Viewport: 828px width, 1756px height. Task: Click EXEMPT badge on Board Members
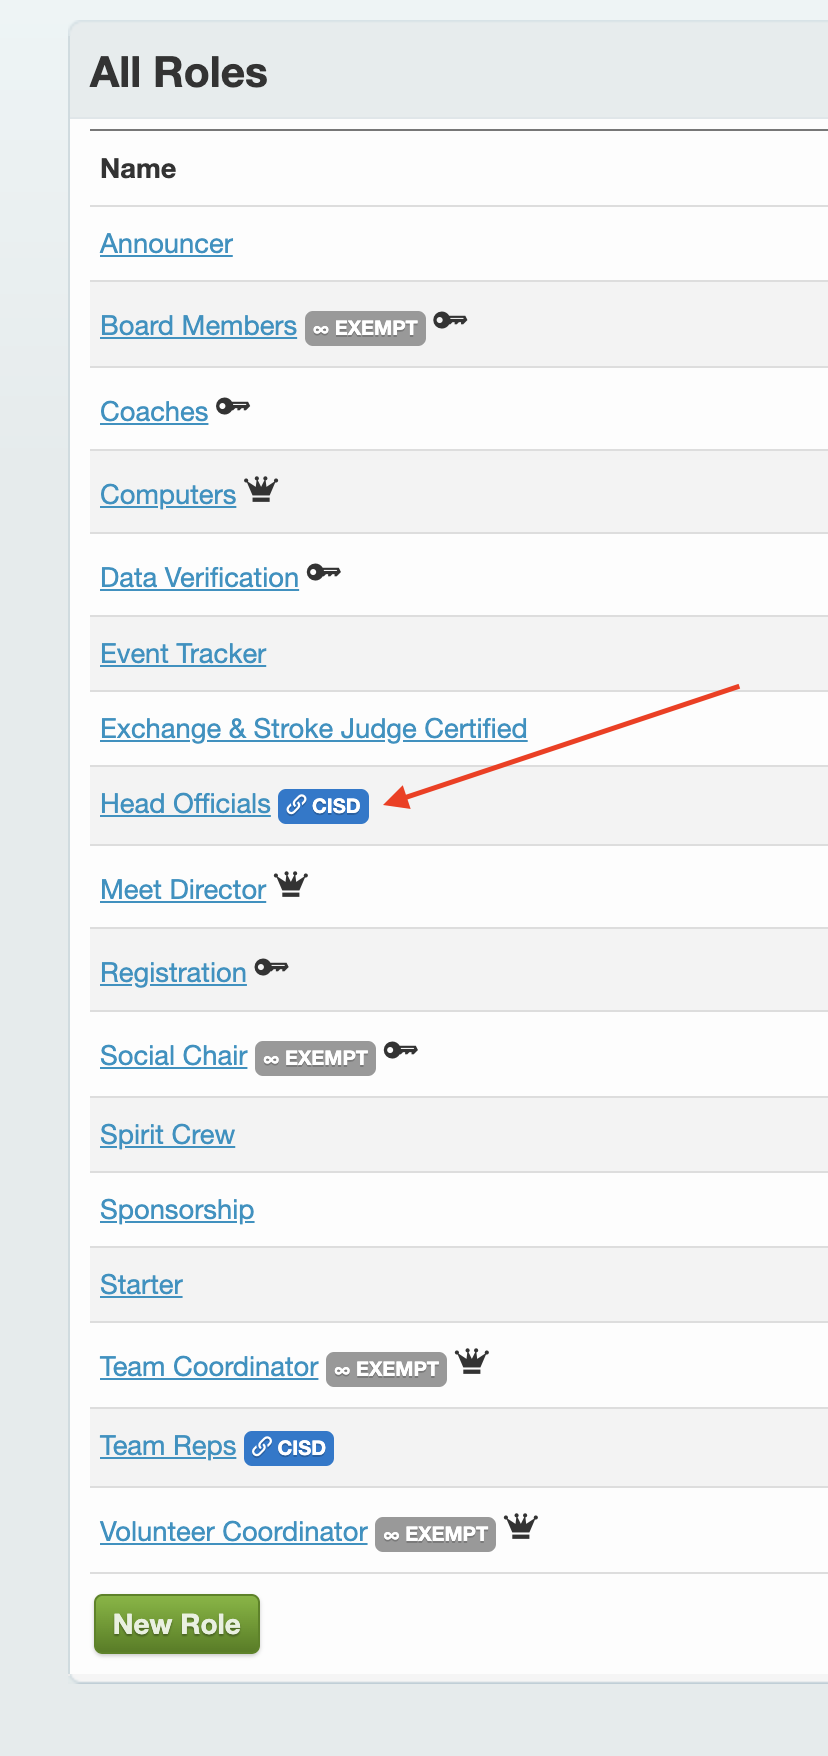(365, 328)
